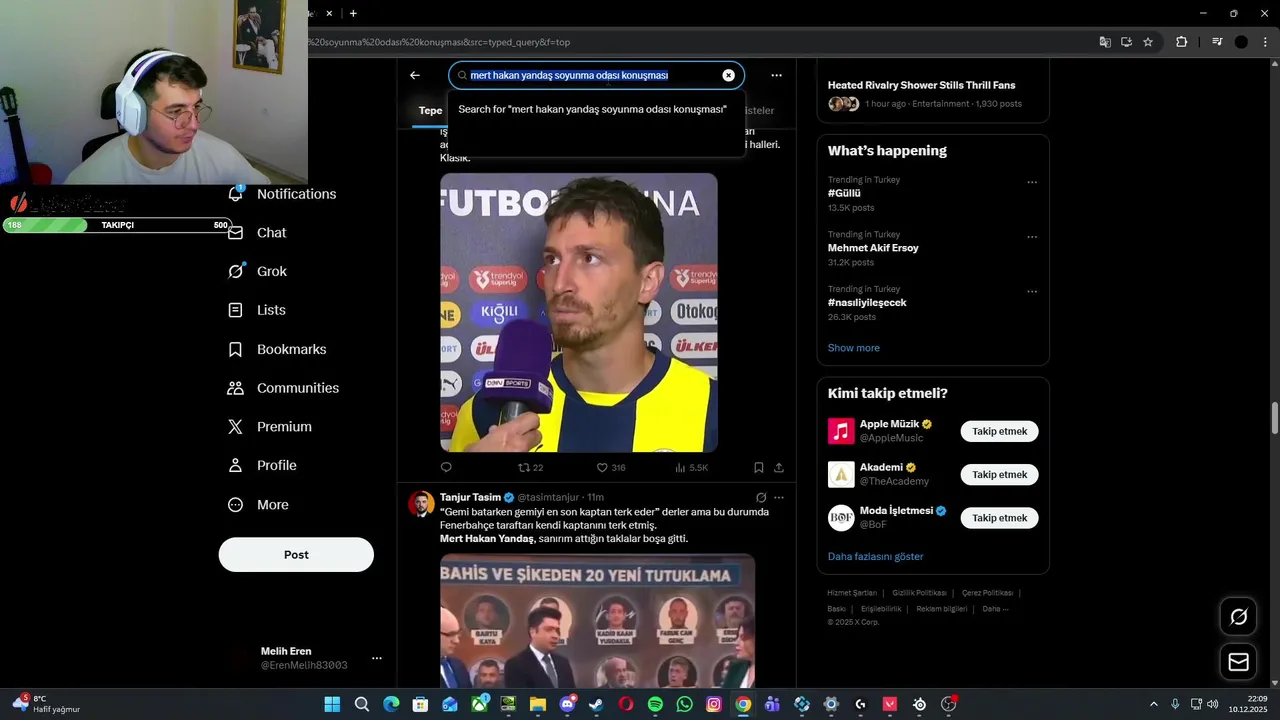Go back using the search back arrow
Viewport: 1280px width, 720px height.
(415, 75)
